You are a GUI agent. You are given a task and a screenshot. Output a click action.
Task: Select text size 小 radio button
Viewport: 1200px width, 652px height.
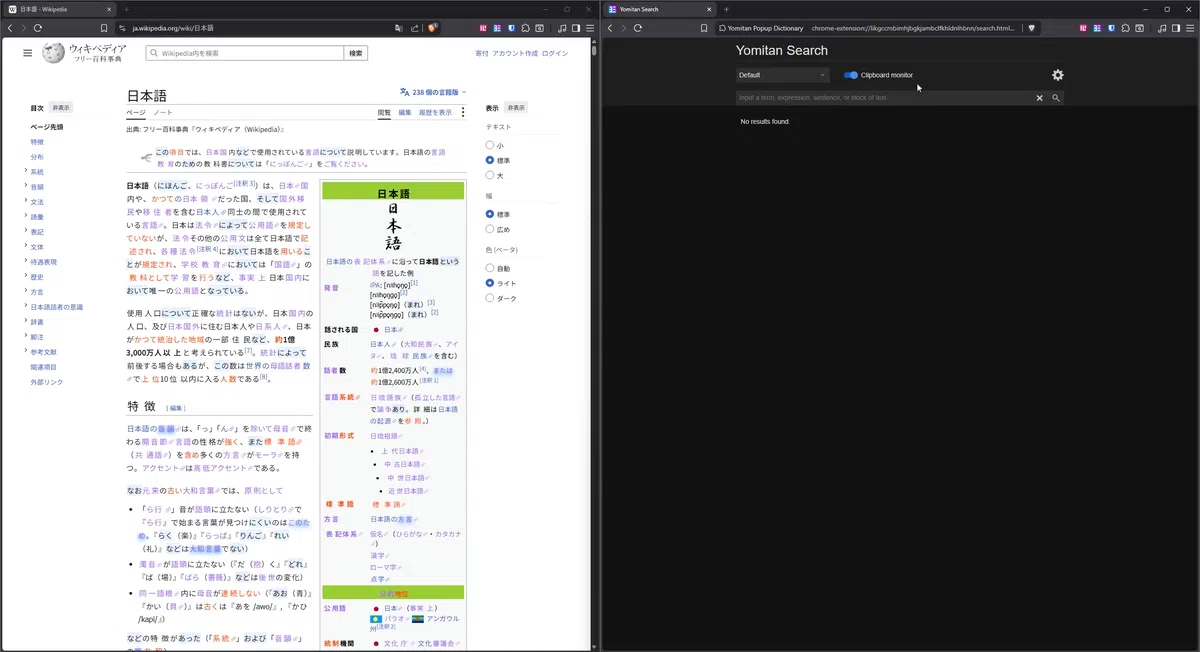pos(490,145)
